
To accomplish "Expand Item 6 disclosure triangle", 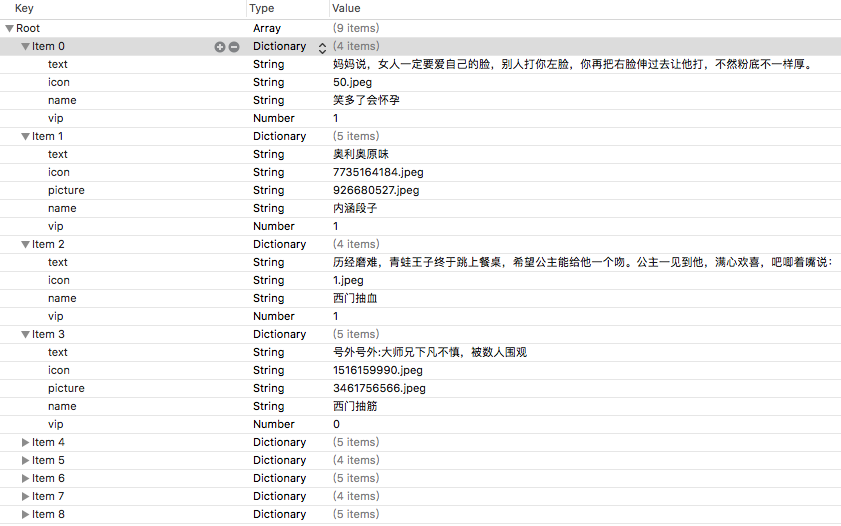I will 26,478.
